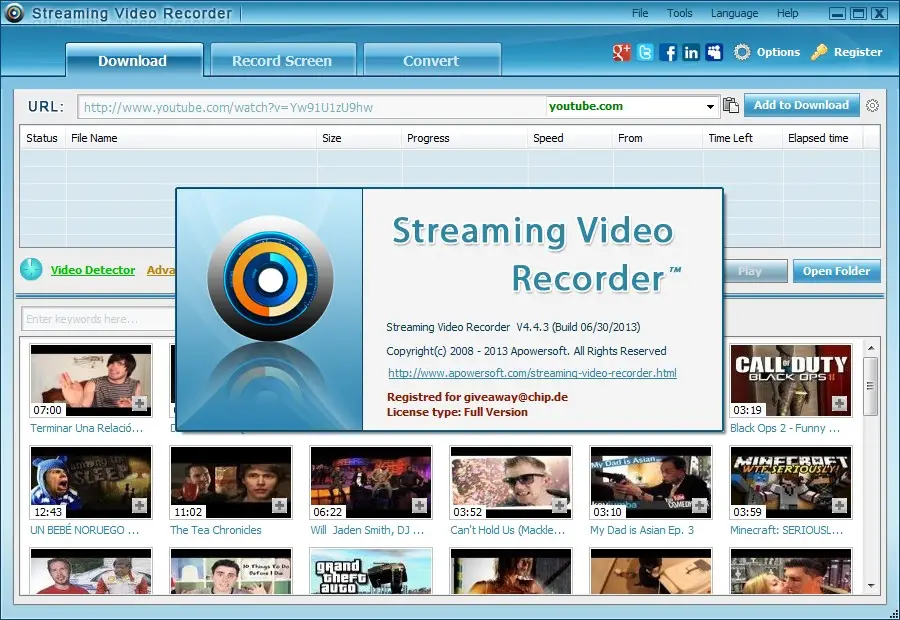900x620 pixels.
Task: Click the title 'The Tea Chronicles'
Action: (216, 530)
